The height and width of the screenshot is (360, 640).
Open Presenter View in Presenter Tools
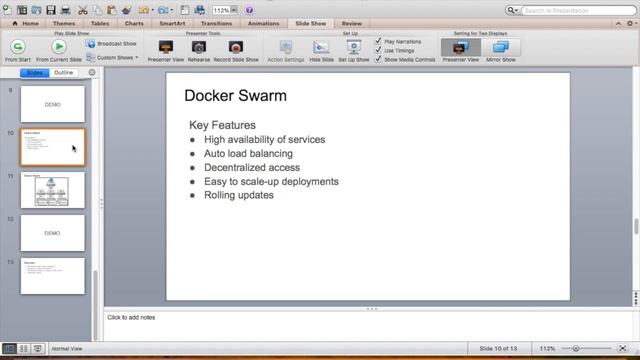click(x=166, y=51)
